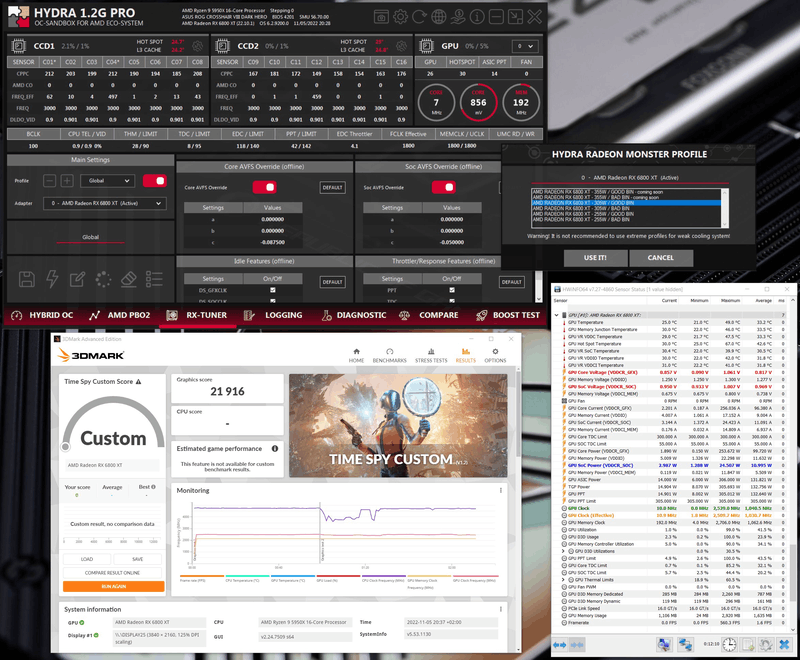The width and height of the screenshot is (800, 660).
Task: Open 3DMark OPTIONS
Action: pos(495,356)
